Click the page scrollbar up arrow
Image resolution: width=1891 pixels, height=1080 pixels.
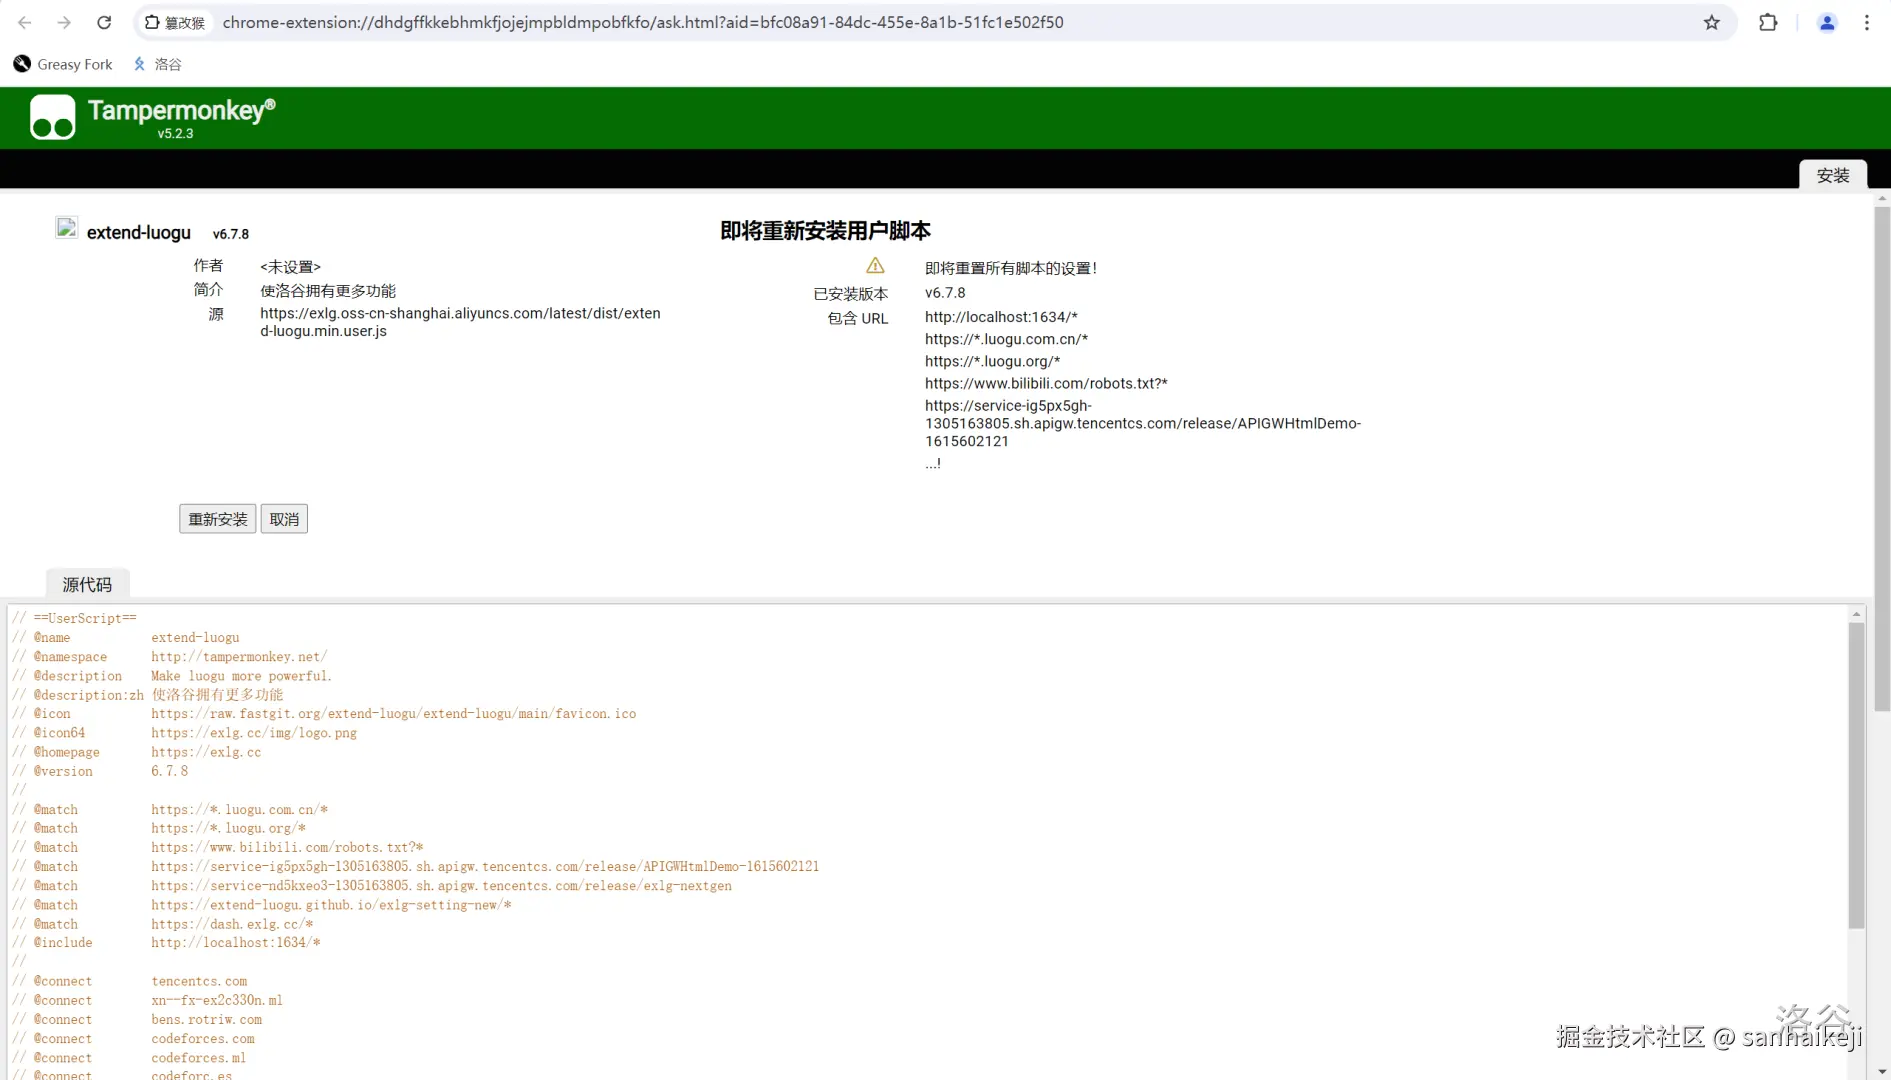1882,199
